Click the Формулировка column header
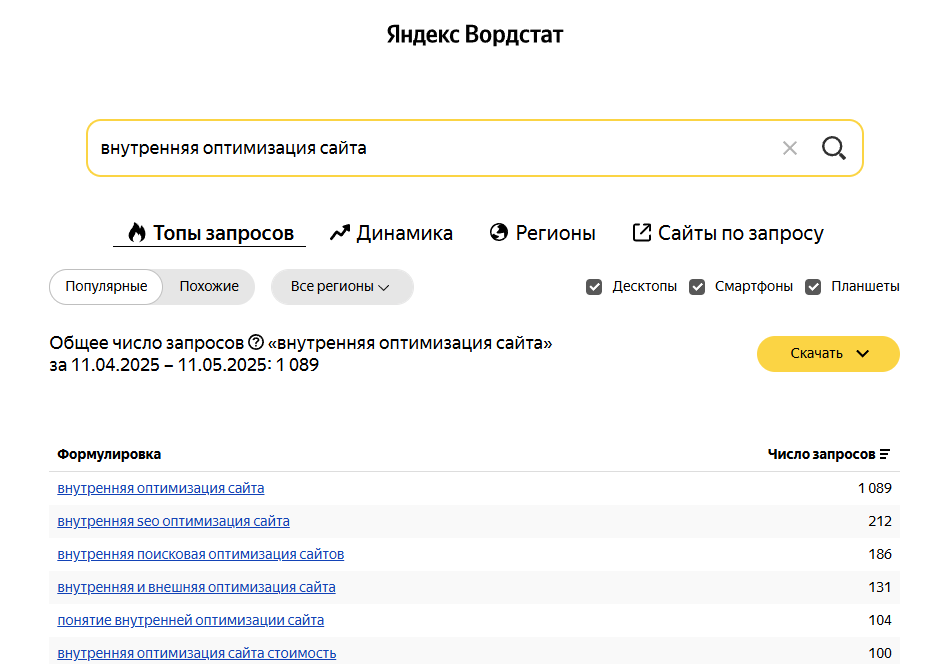This screenshot has width=933, height=664. click(x=109, y=454)
